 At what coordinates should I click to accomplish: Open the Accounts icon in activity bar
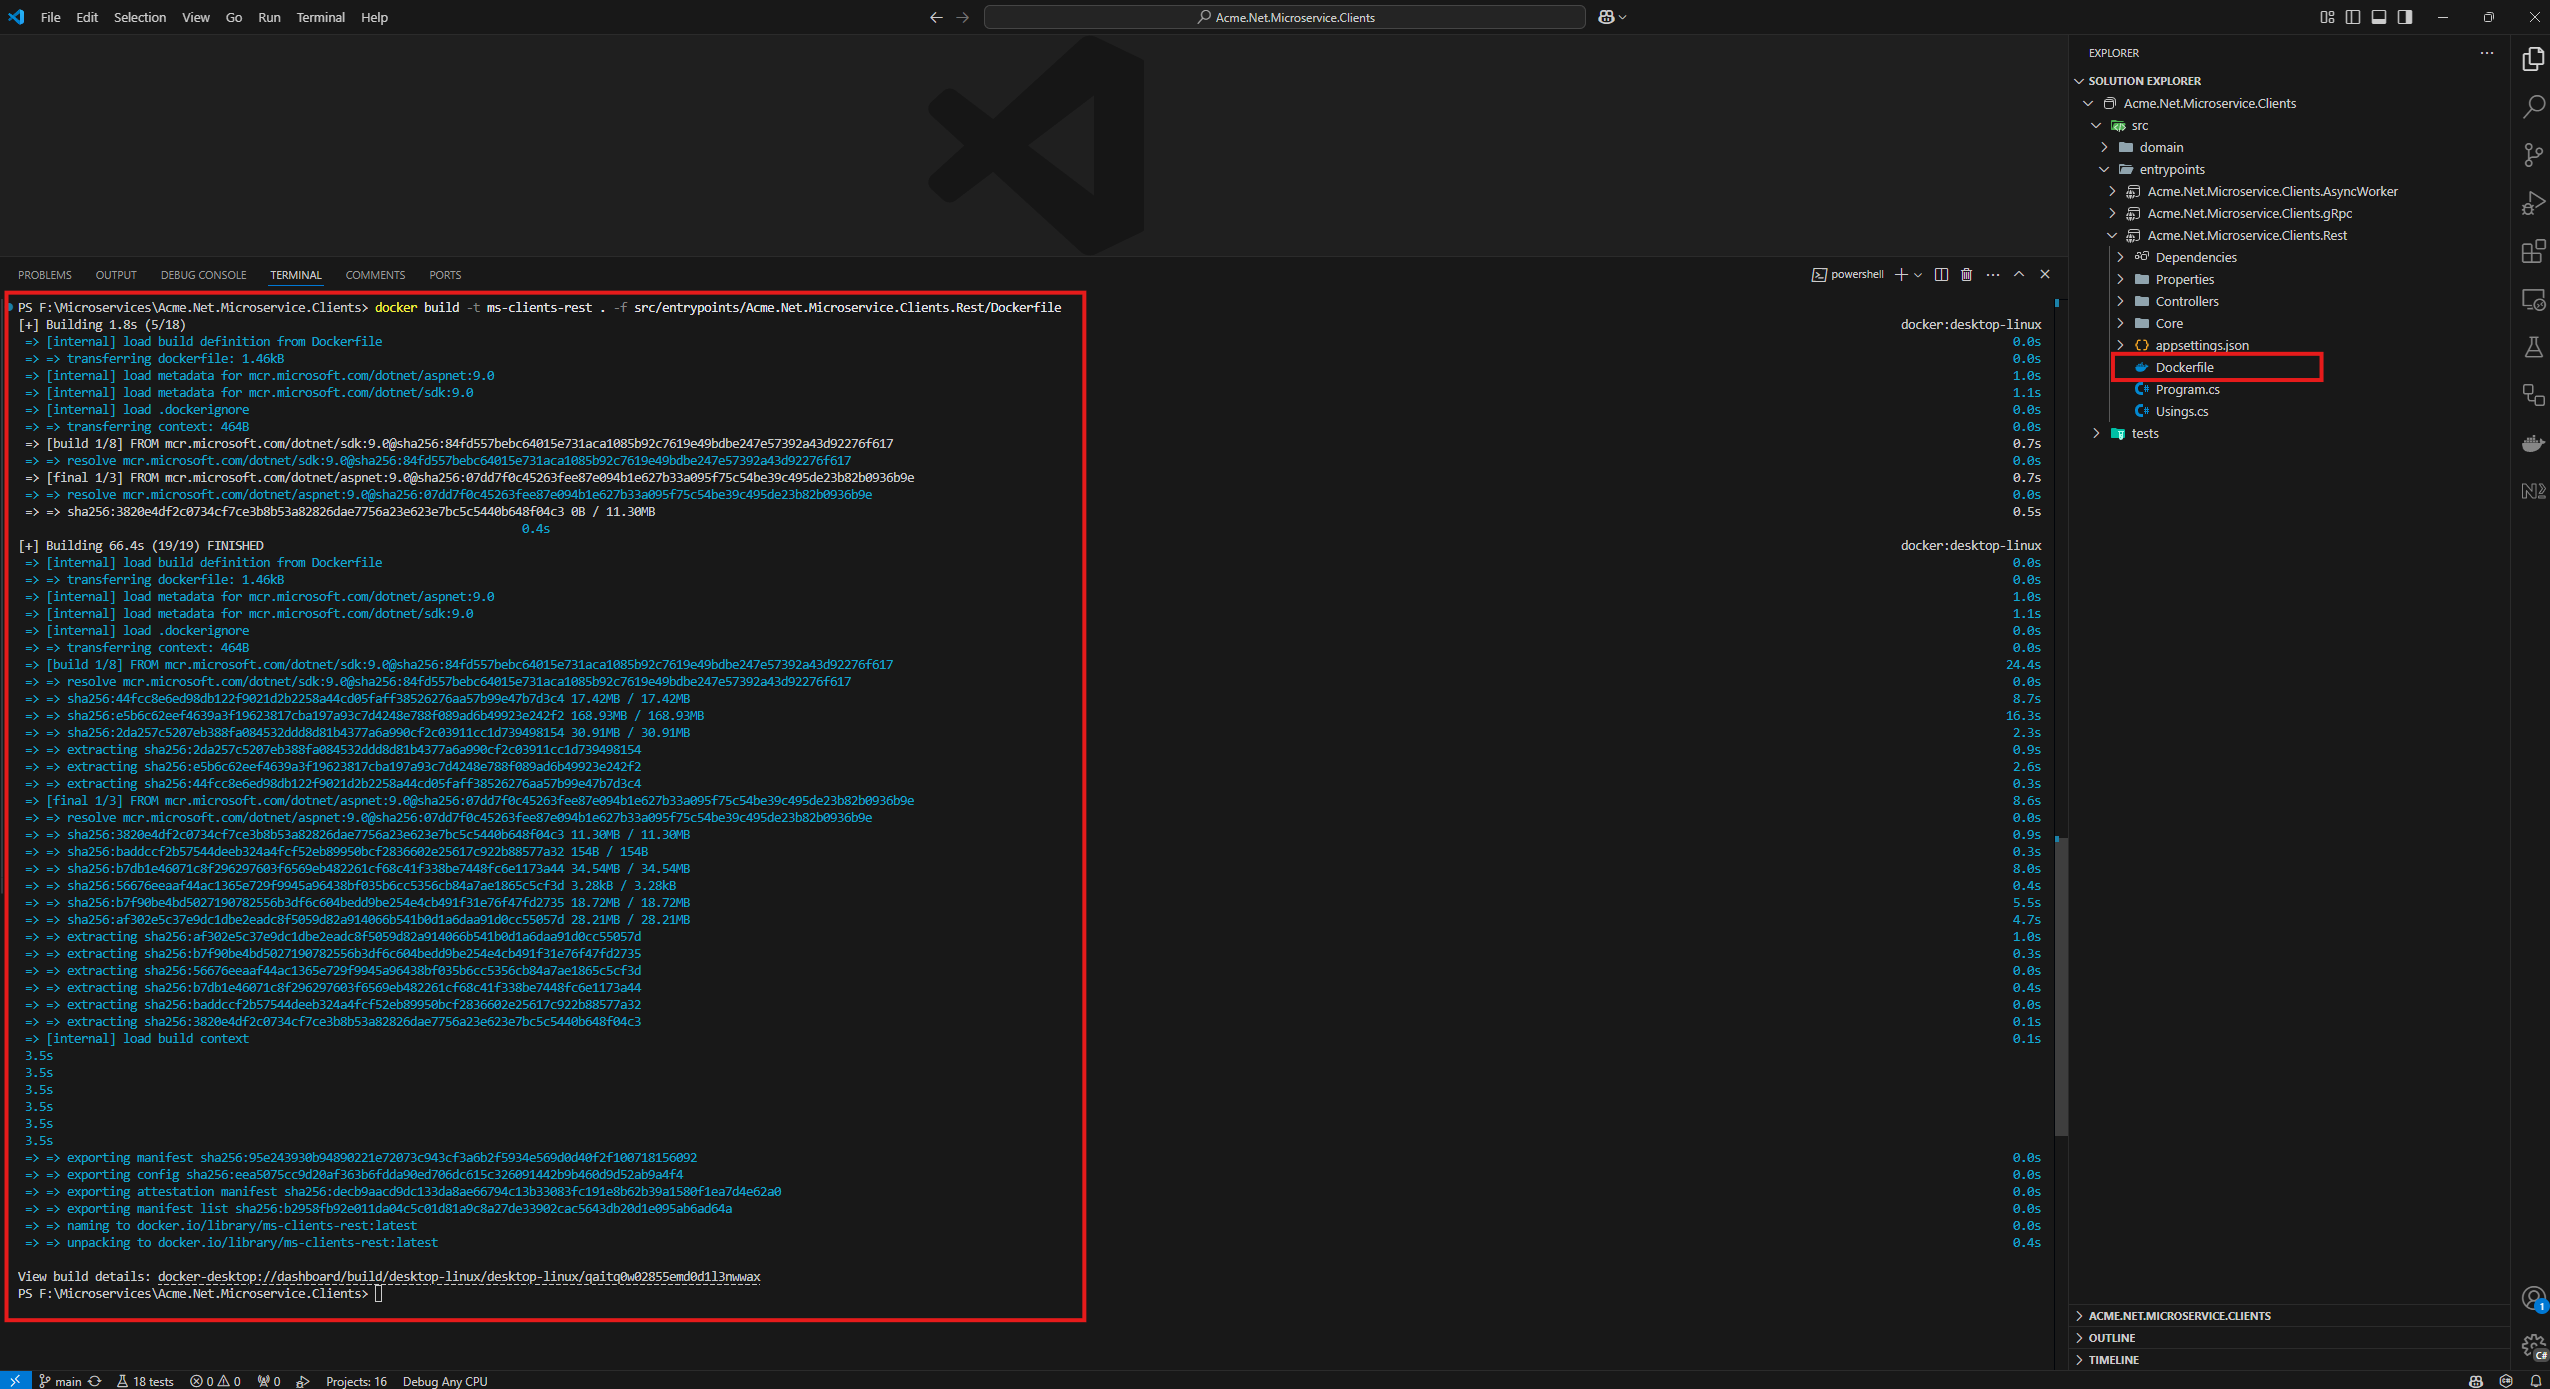click(2533, 1299)
